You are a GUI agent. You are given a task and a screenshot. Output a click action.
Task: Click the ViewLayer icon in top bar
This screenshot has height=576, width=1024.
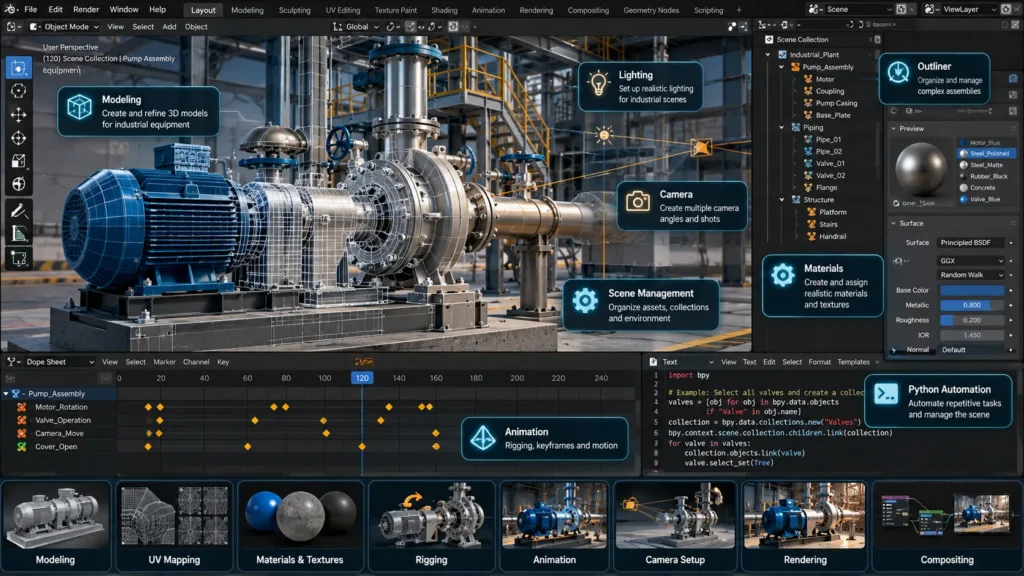pos(931,9)
